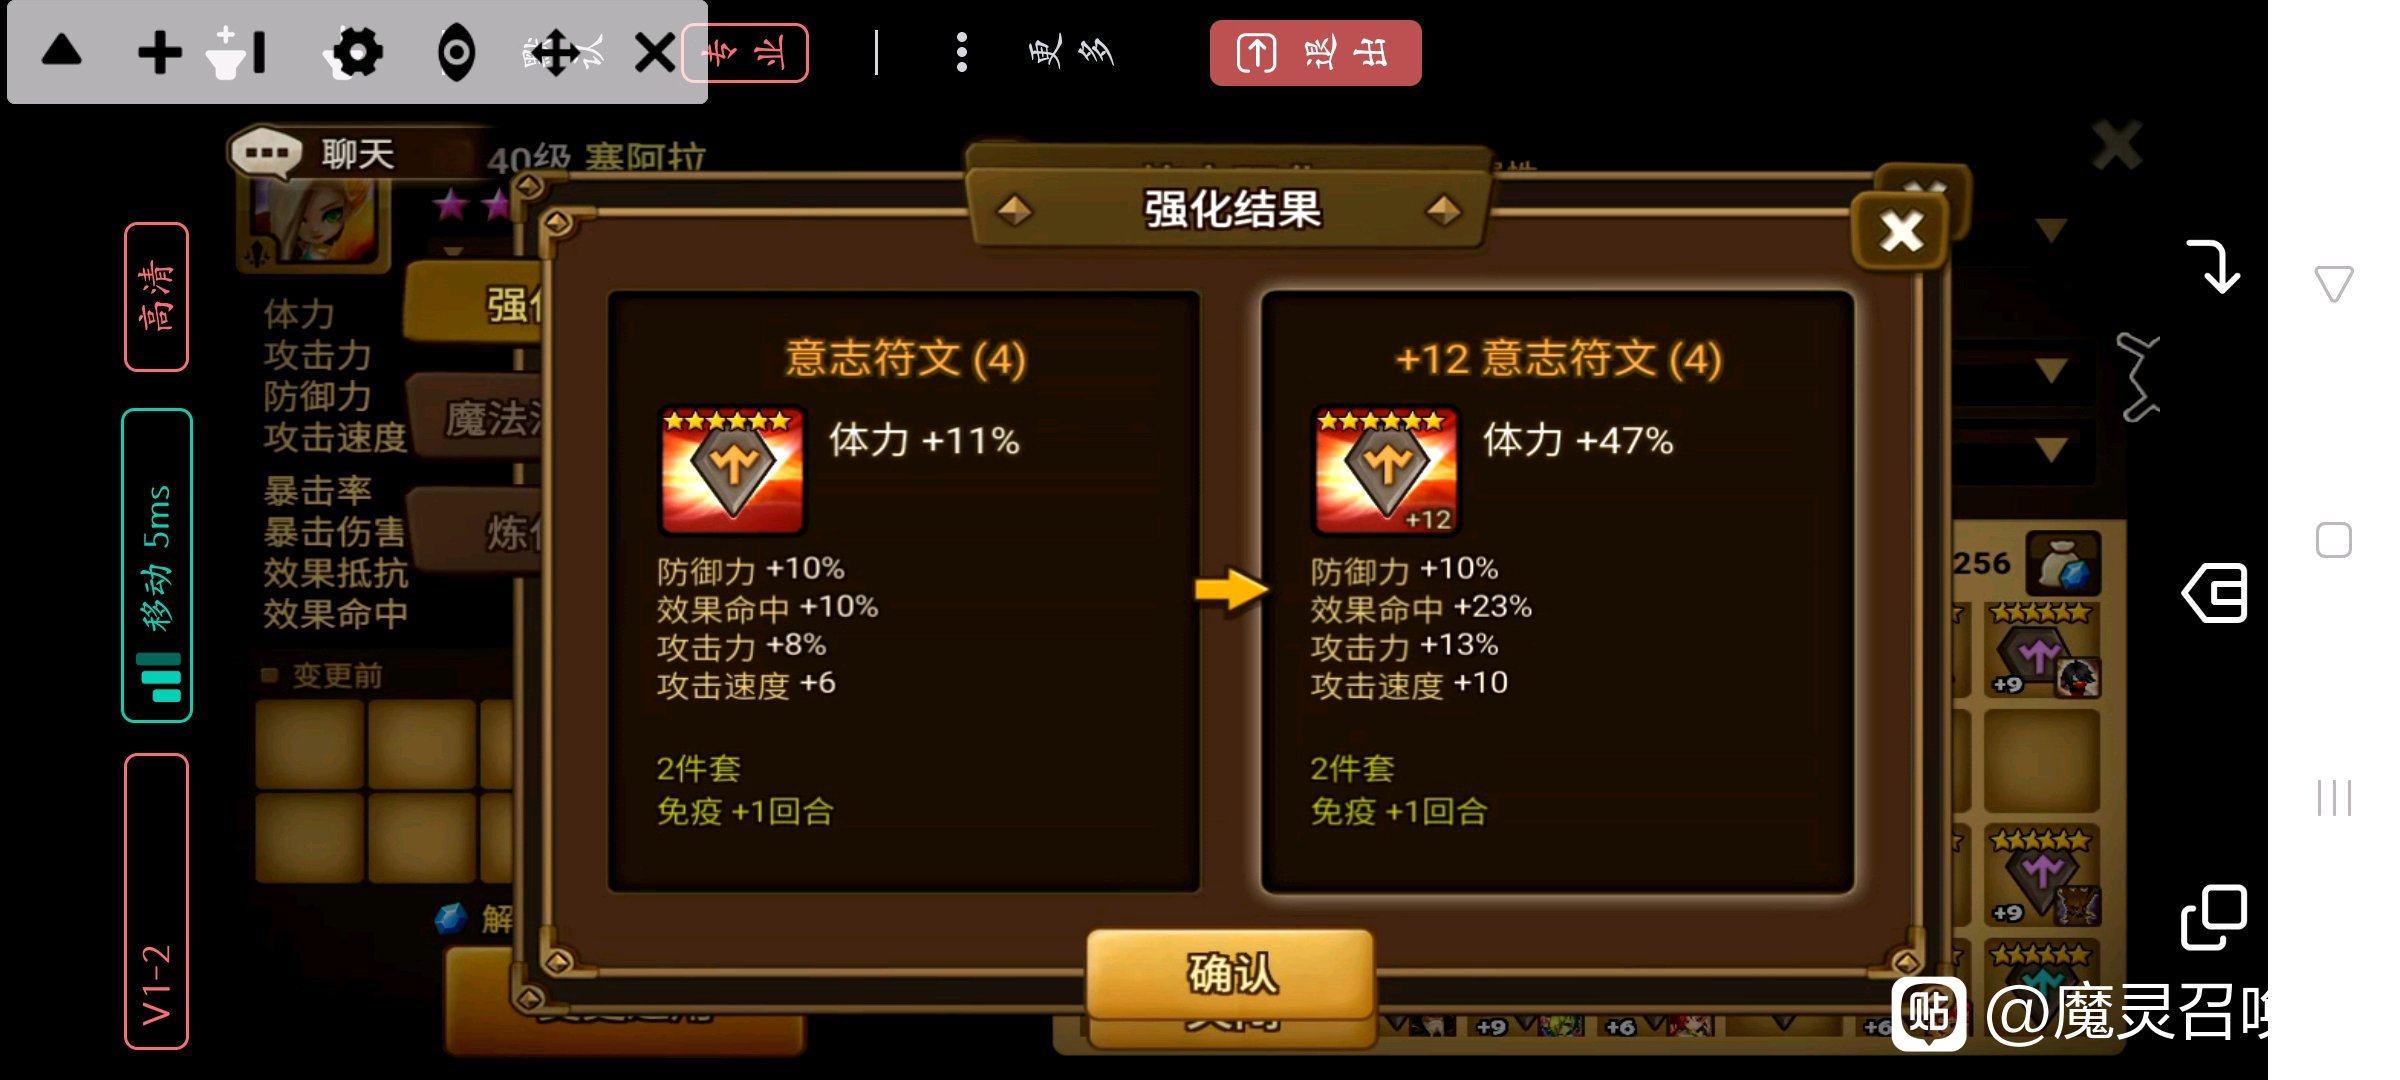Click the plus add-control icon in toolbar

coord(160,53)
